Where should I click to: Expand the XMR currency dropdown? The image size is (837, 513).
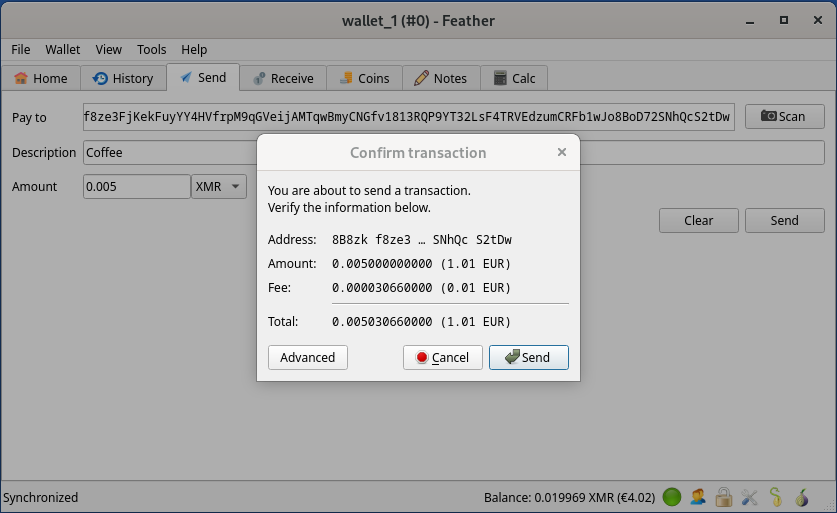219,187
